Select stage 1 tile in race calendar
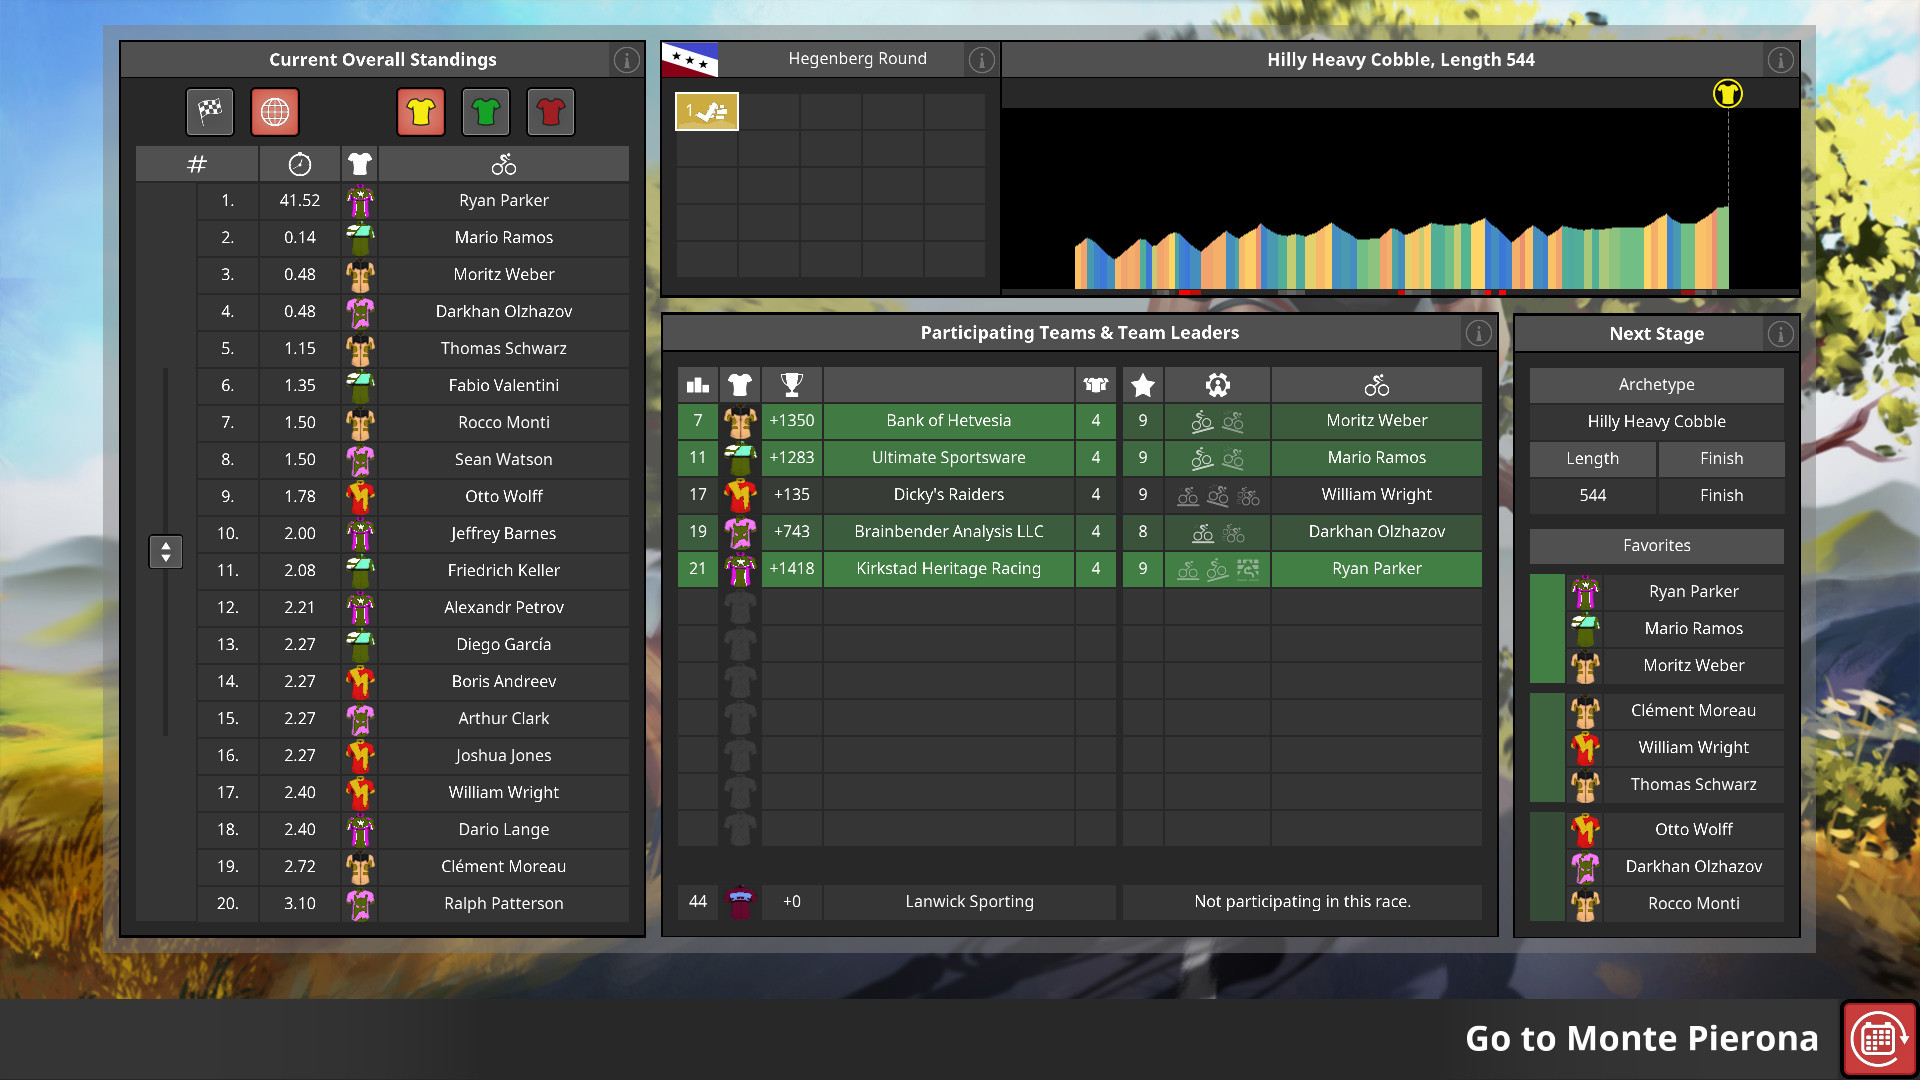The width and height of the screenshot is (1920, 1080). (707, 112)
